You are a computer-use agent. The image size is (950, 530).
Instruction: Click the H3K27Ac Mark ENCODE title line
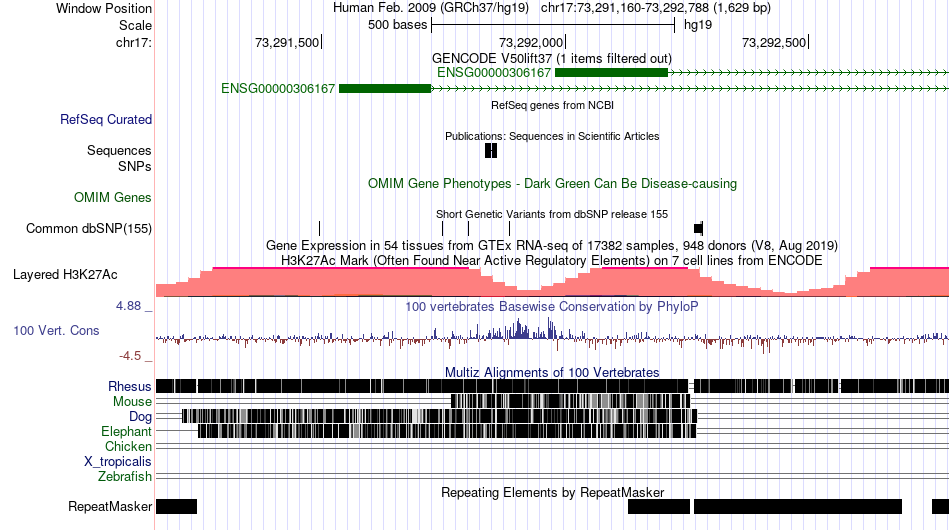pyautogui.click(x=552, y=260)
